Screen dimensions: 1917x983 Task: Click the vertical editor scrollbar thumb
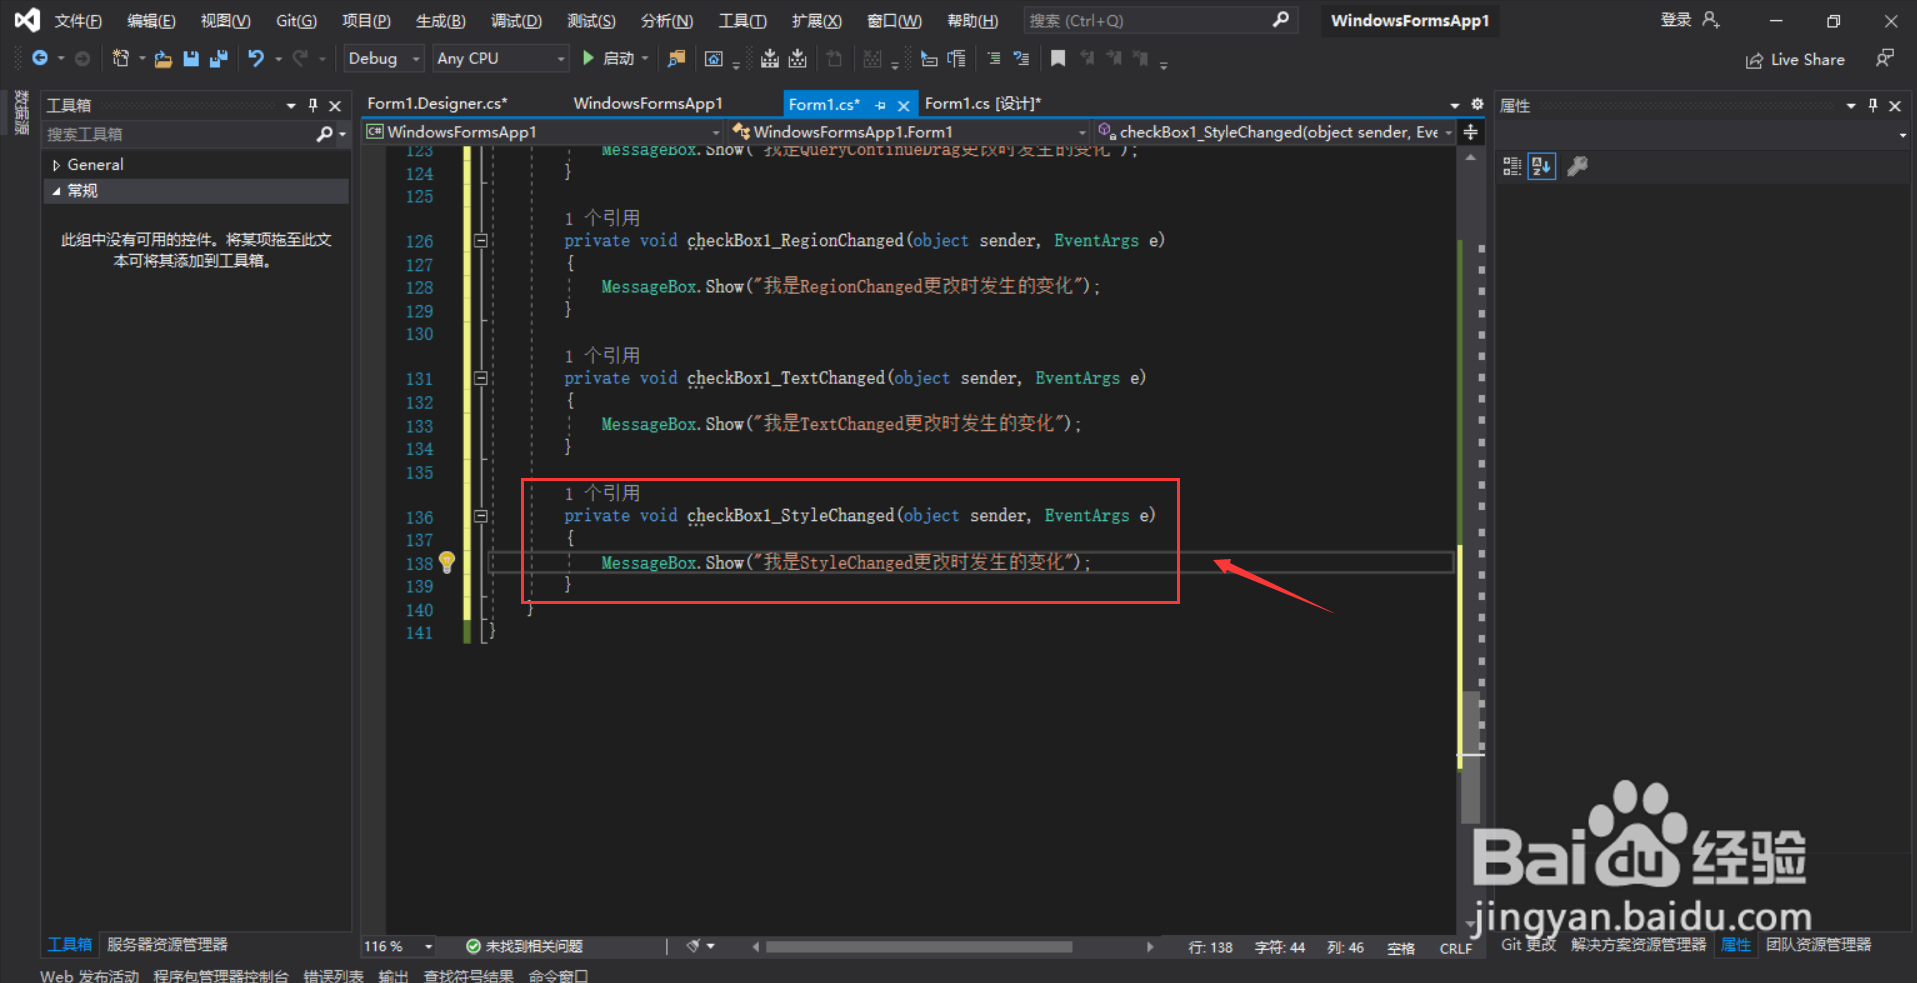[1470, 757]
